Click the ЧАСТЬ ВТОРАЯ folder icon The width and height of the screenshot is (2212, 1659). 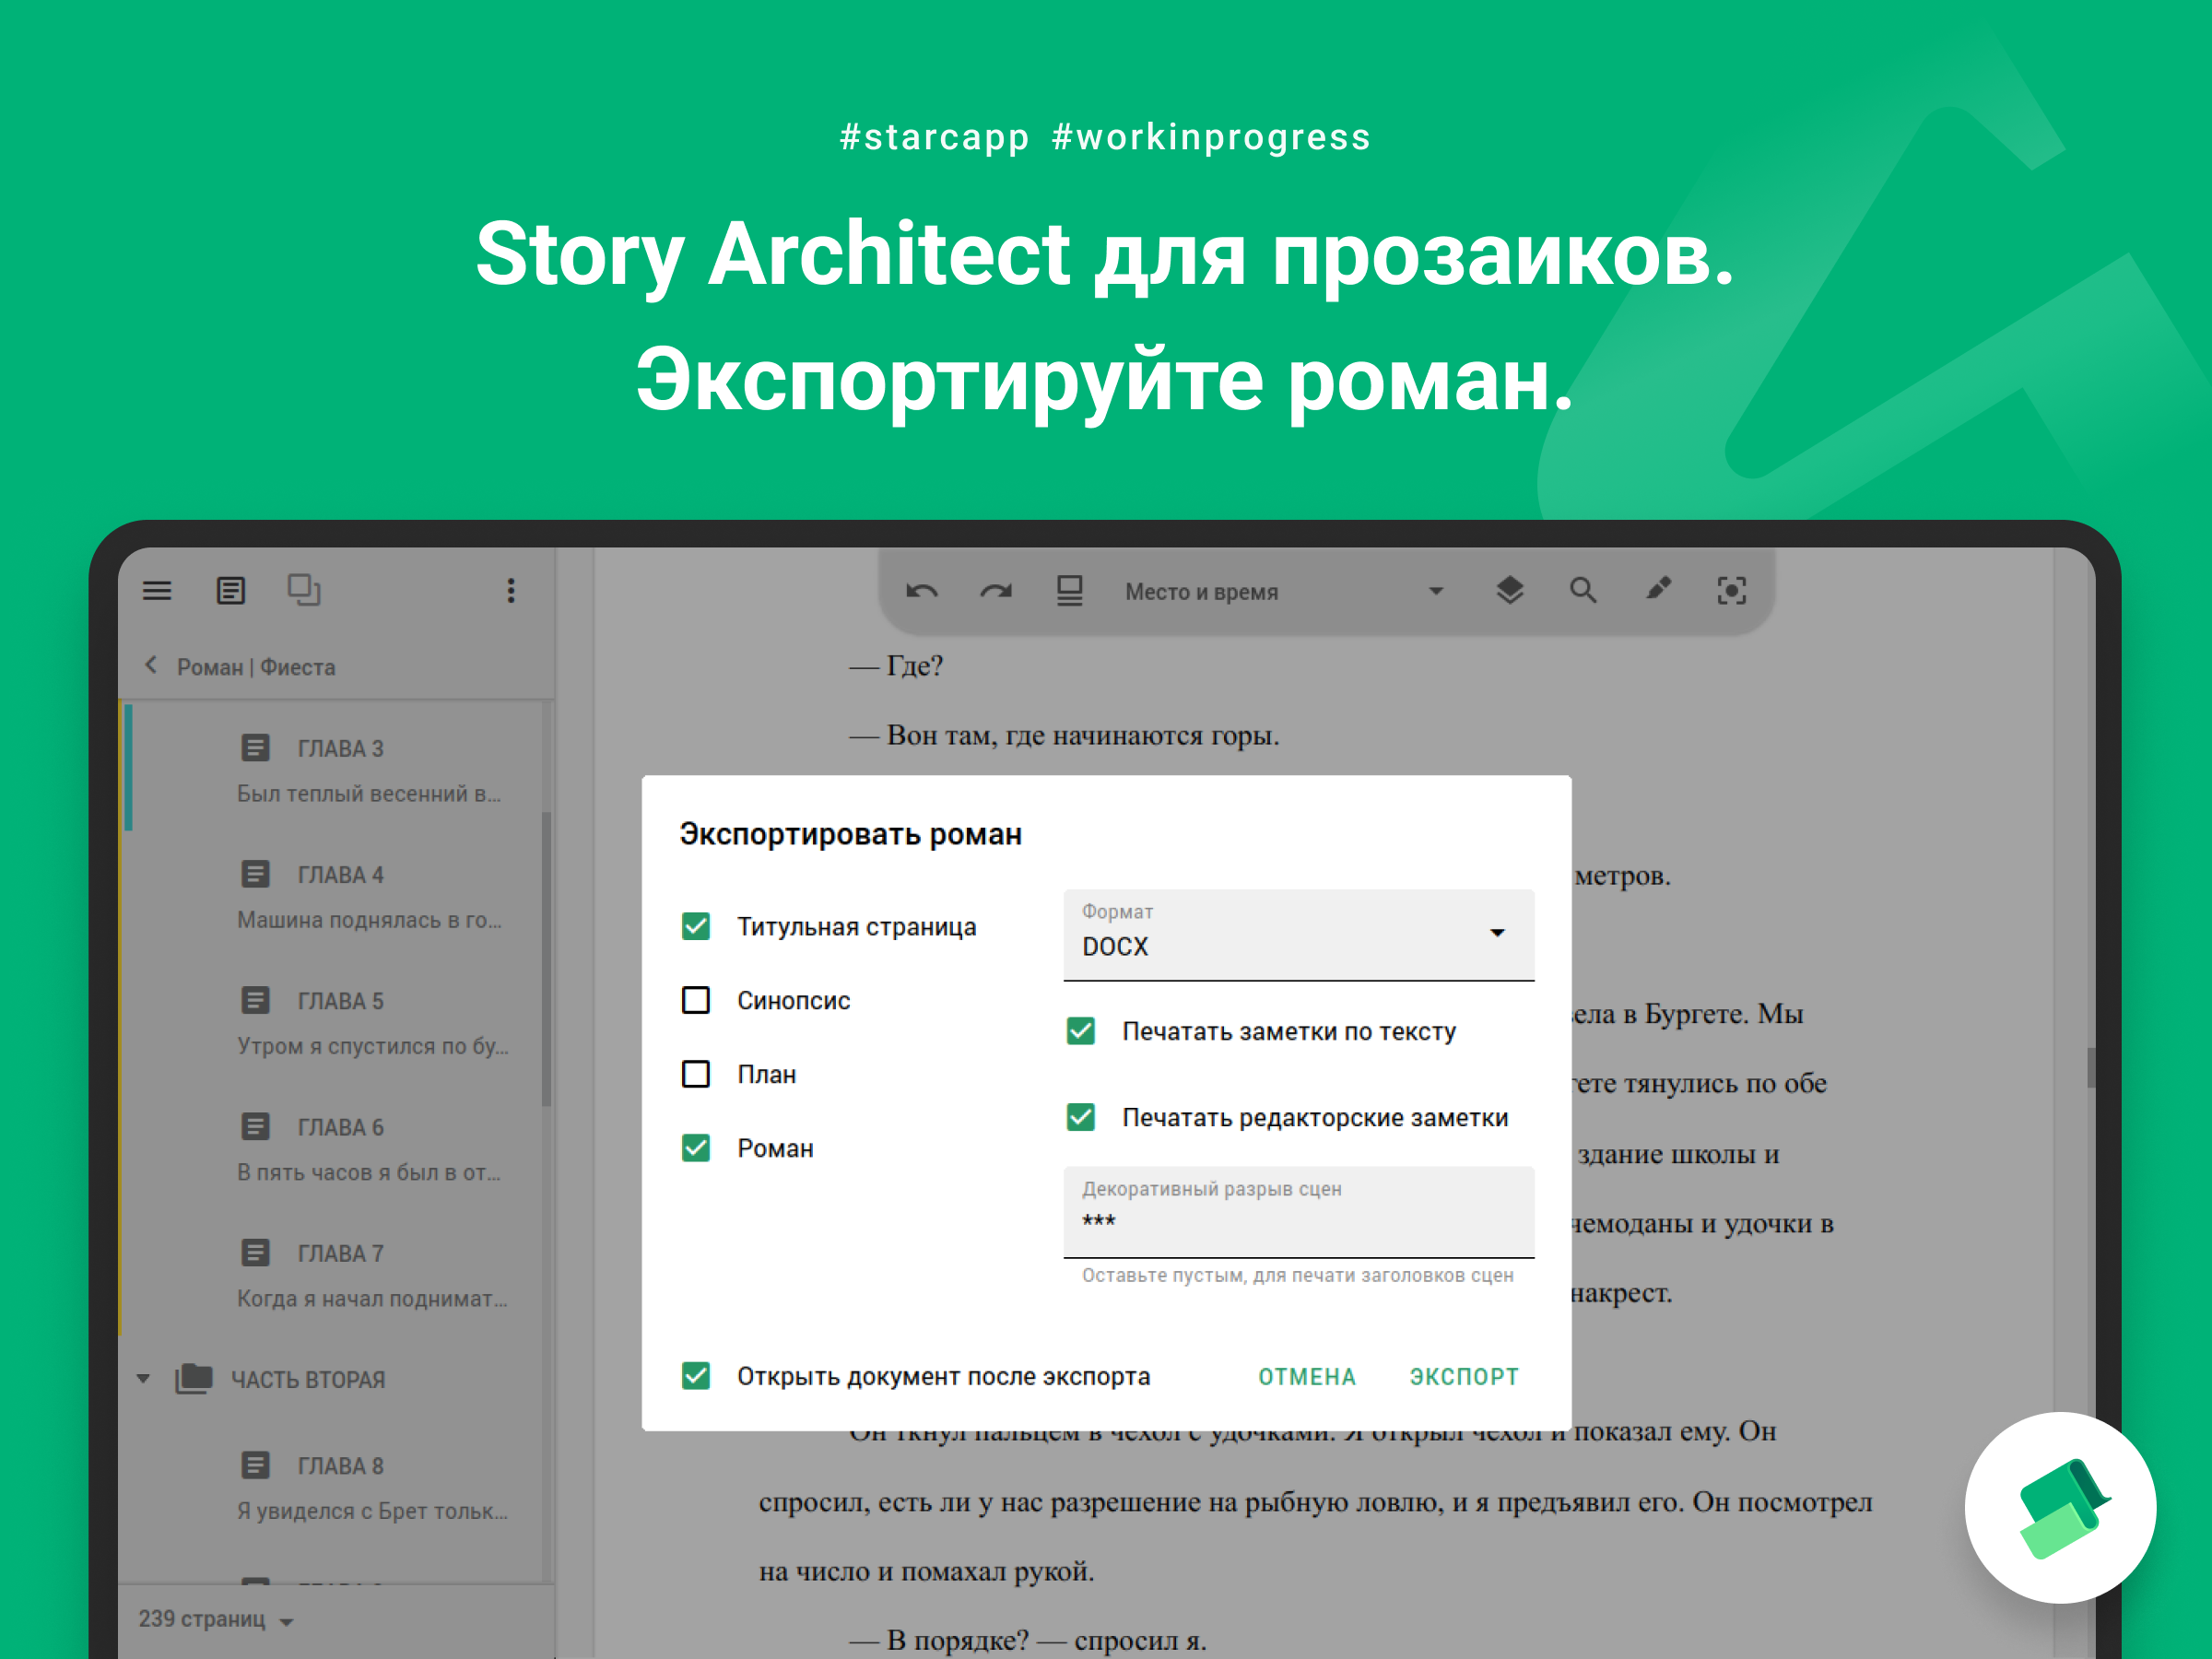coord(194,1378)
